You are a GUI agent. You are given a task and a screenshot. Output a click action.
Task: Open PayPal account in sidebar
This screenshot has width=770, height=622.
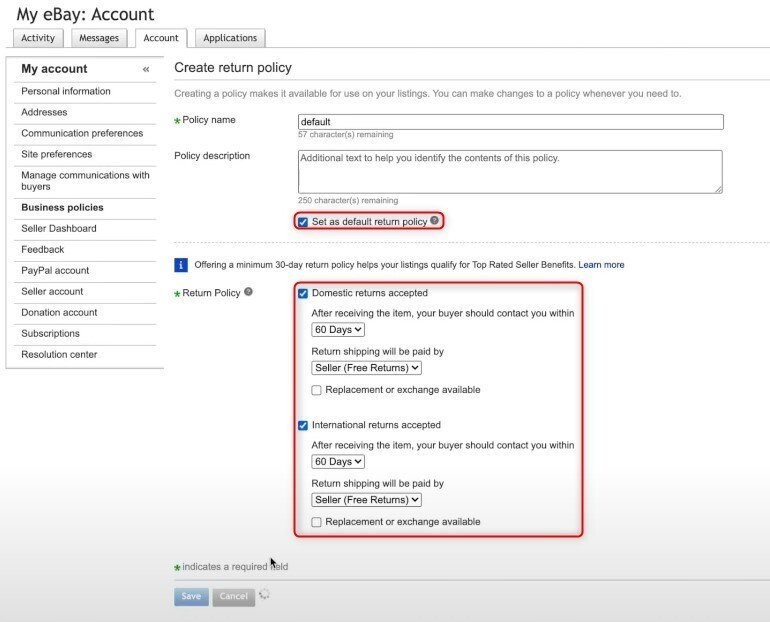[55, 270]
